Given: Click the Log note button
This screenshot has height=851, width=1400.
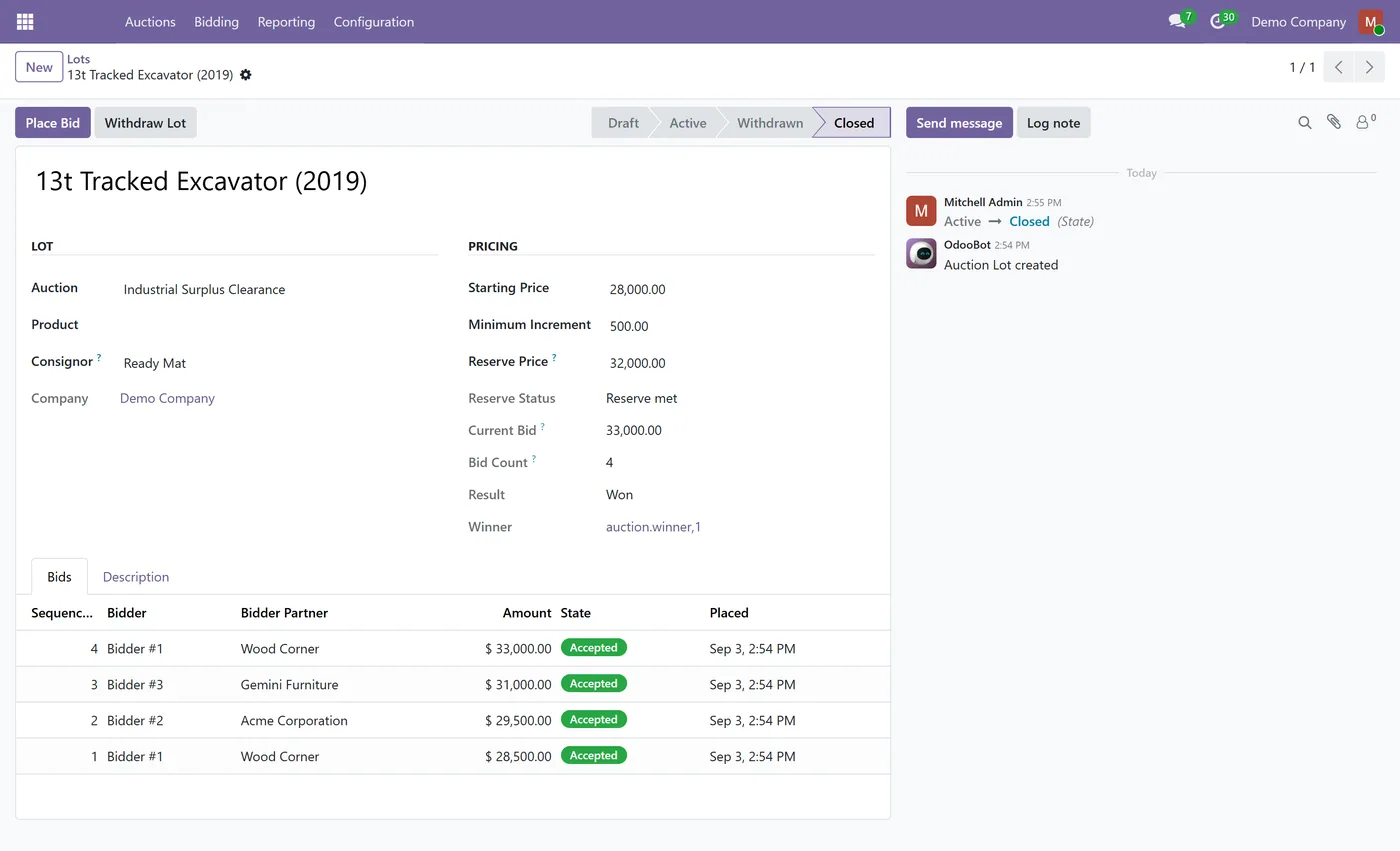Looking at the screenshot, I should 1054,123.
